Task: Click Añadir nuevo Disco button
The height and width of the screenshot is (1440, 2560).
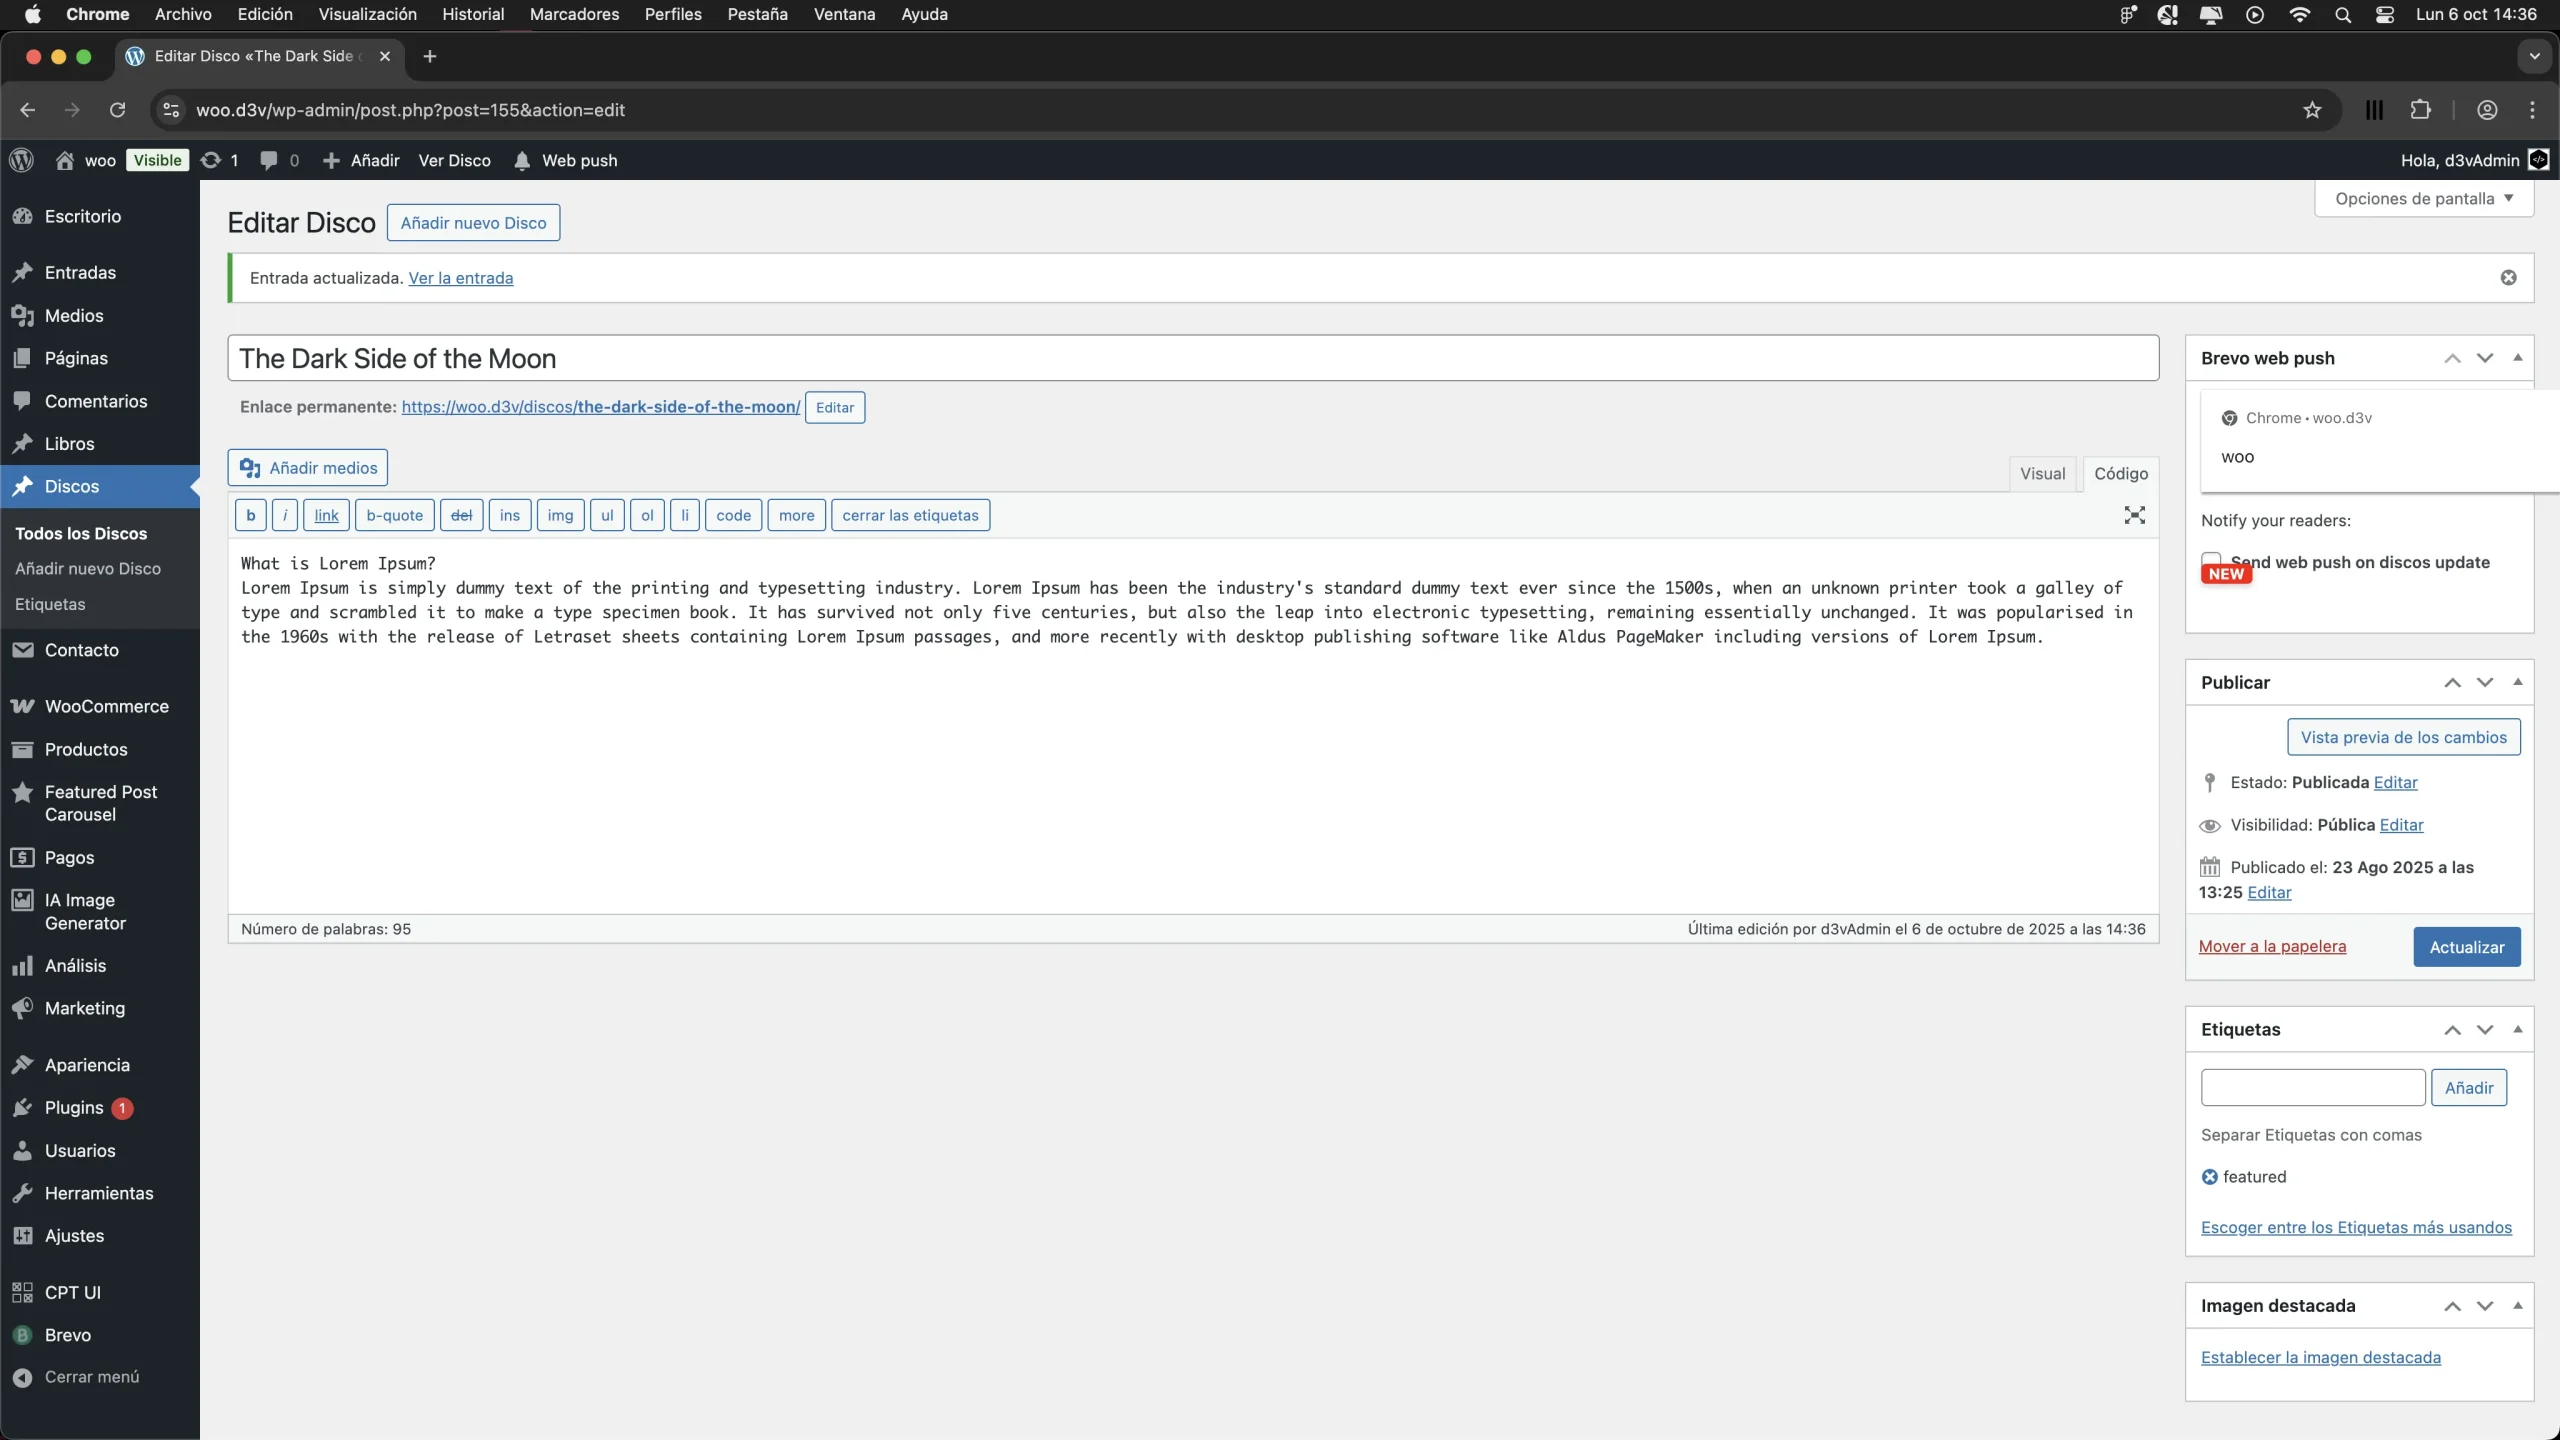Action: (473, 223)
